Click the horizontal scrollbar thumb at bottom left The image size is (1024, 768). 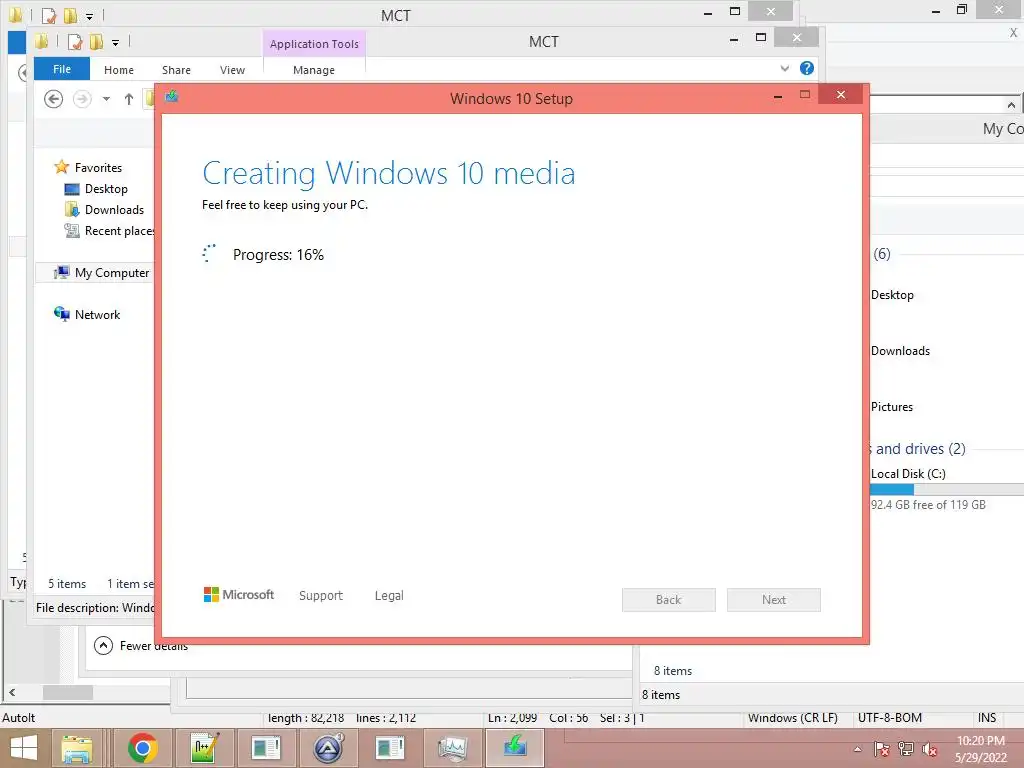[67, 692]
